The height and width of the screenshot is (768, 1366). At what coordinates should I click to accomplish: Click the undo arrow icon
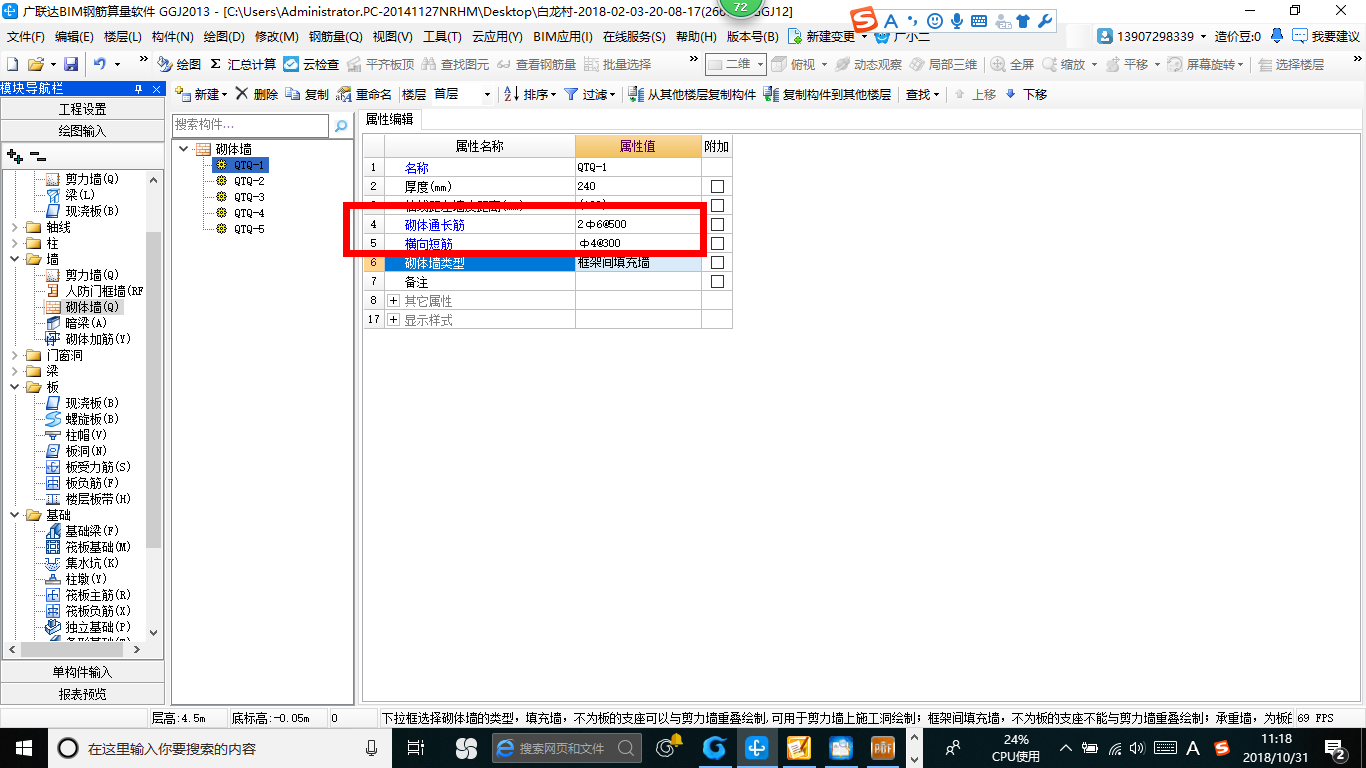[100, 64]
